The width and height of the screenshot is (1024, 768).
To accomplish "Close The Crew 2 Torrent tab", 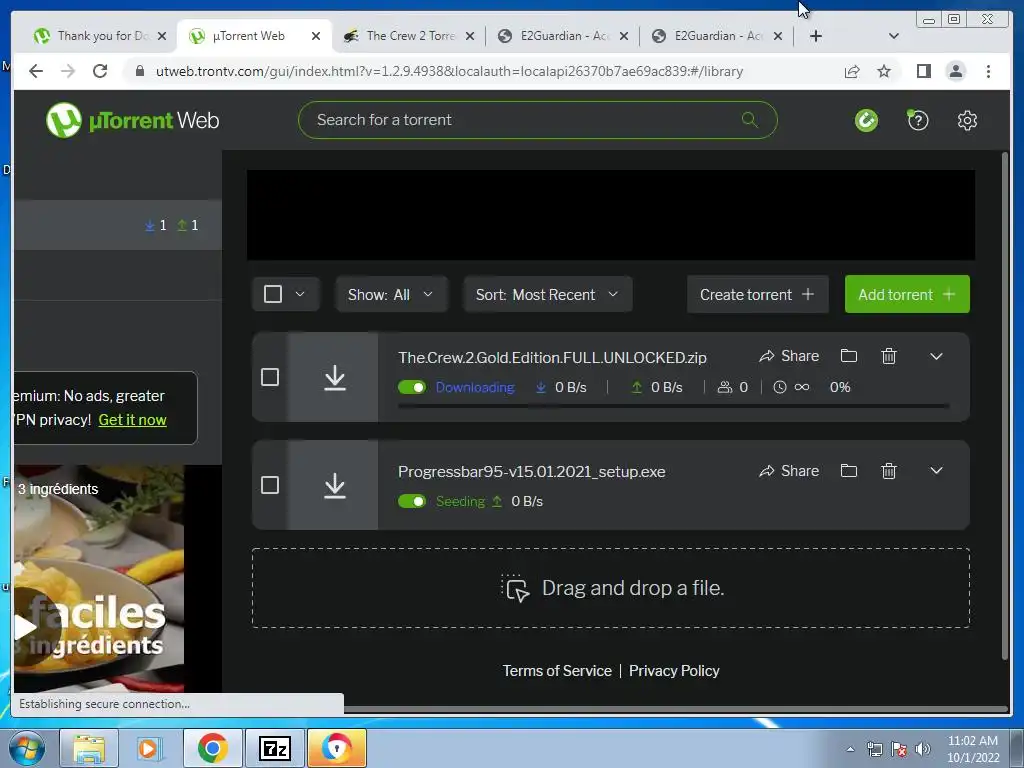I will click(470, 36).
